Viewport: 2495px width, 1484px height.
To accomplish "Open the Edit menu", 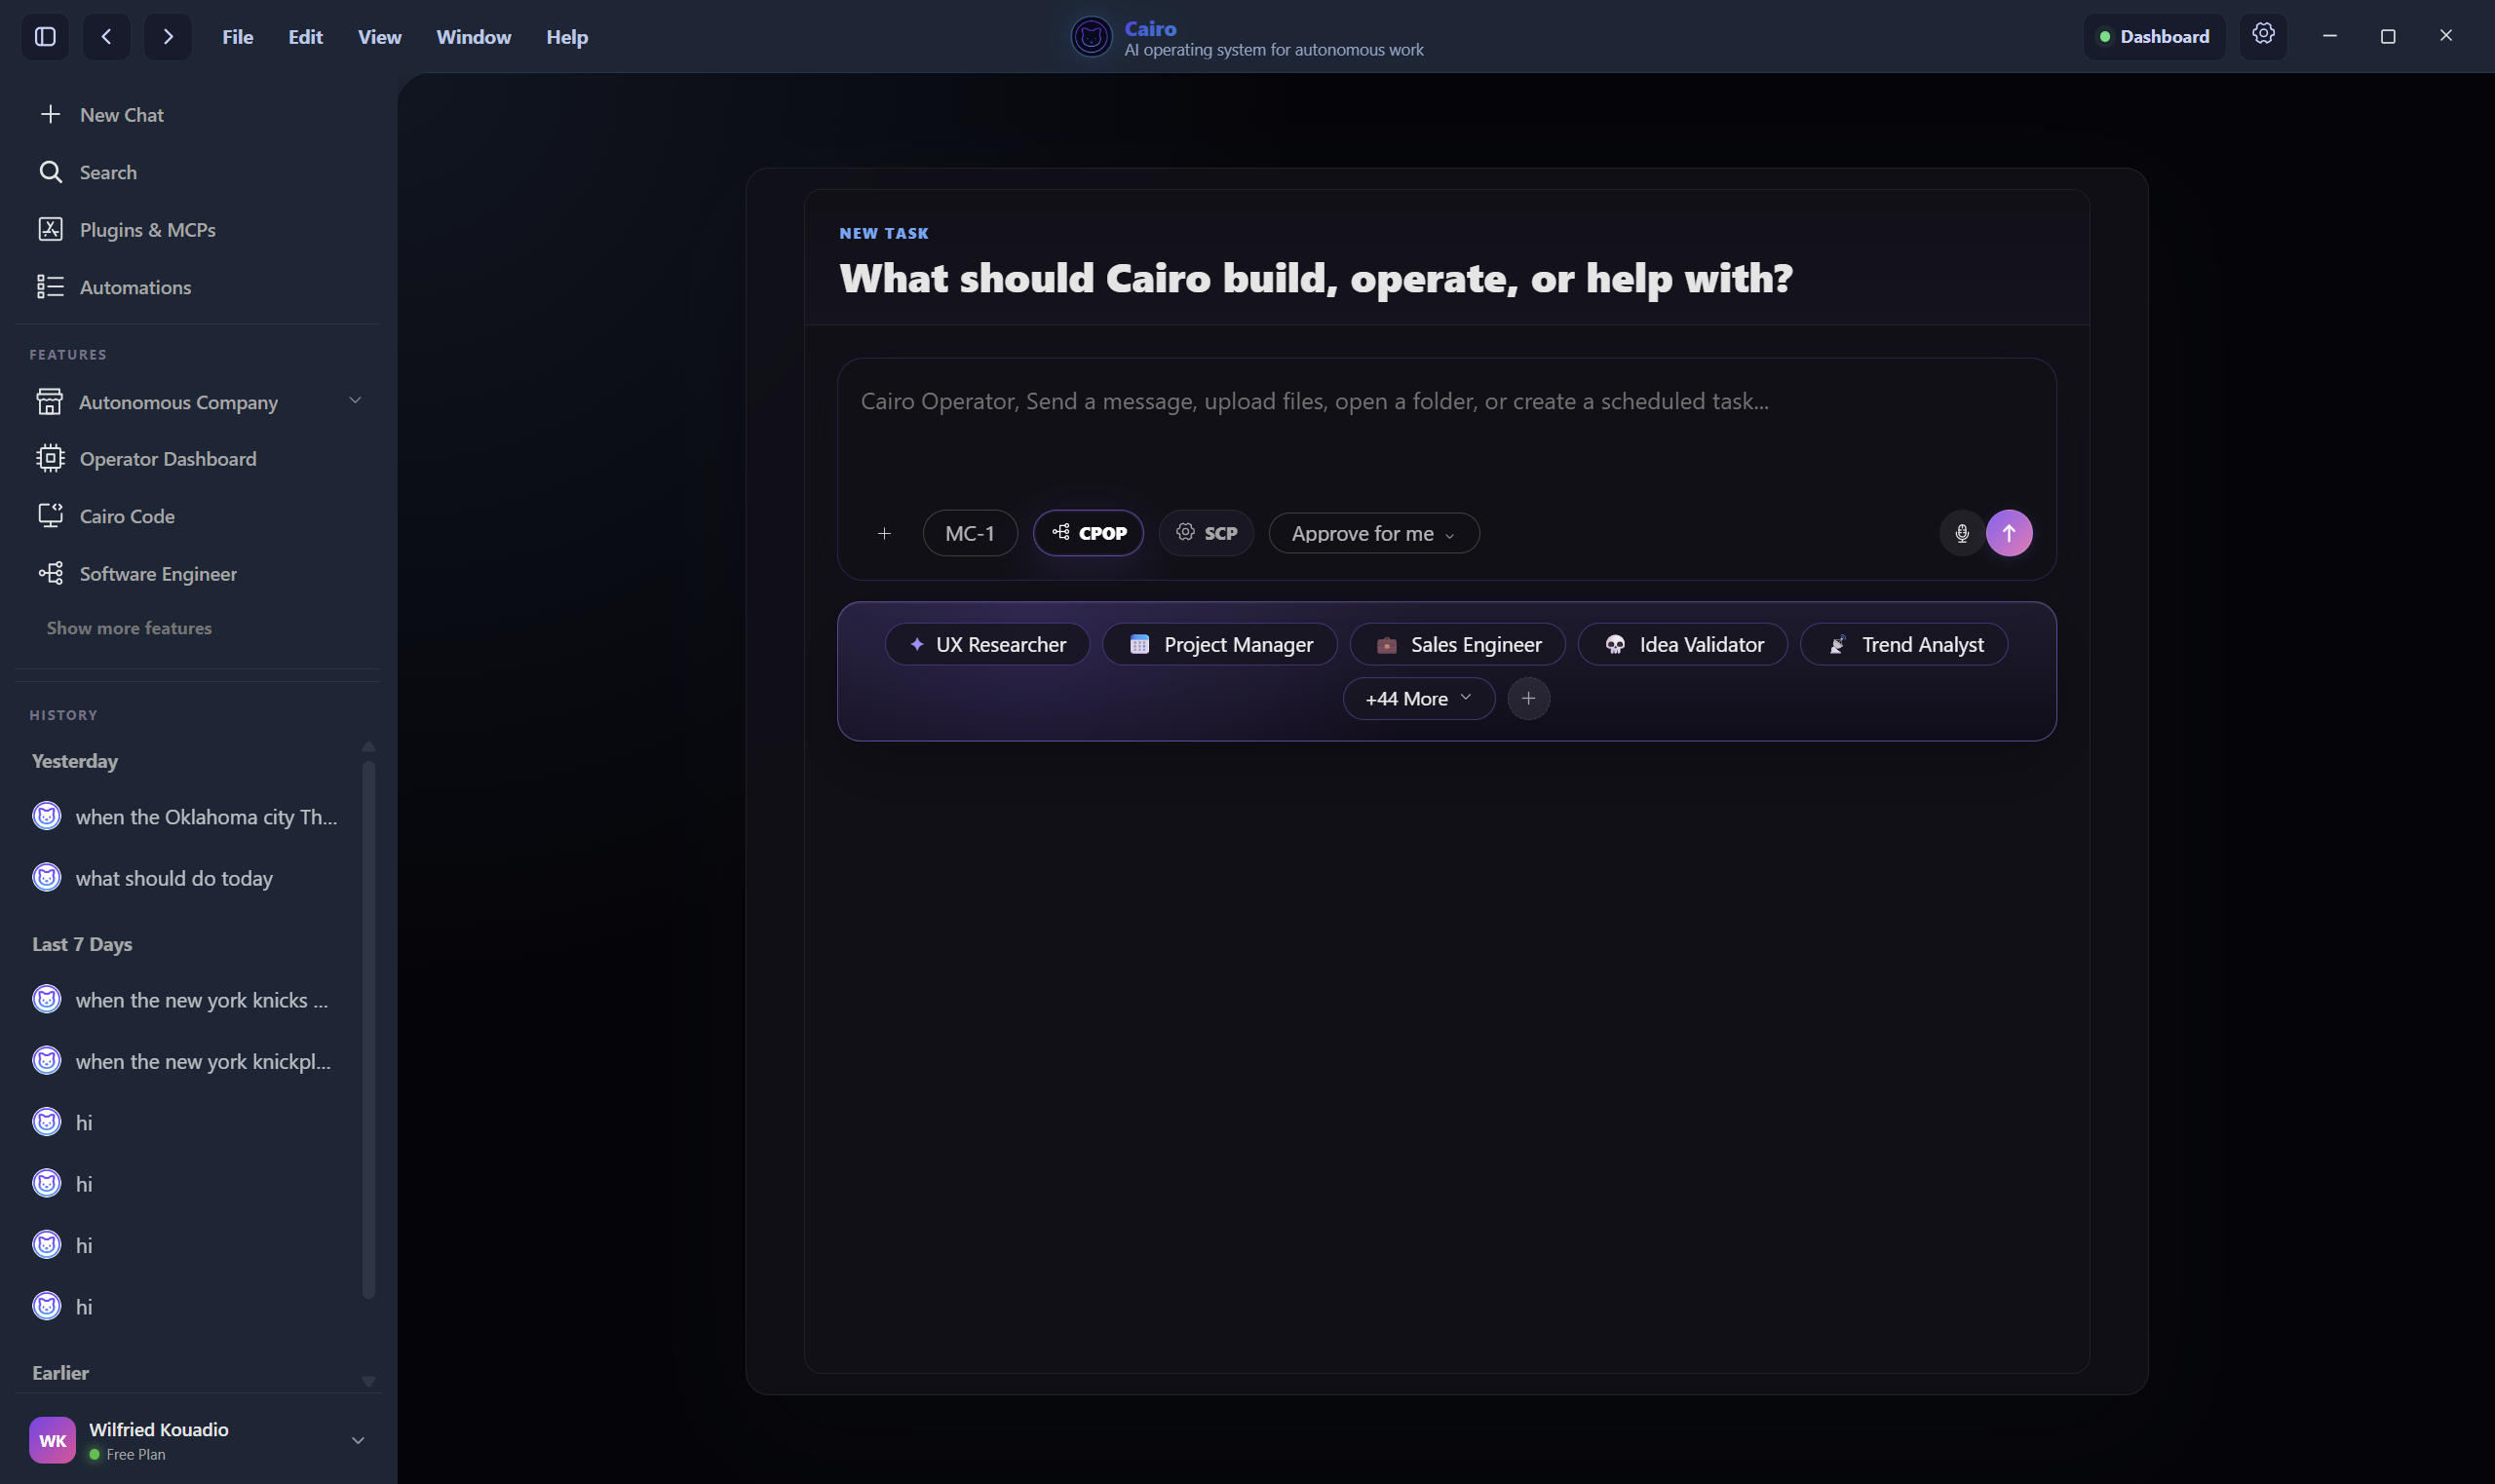I will (305, 37).
